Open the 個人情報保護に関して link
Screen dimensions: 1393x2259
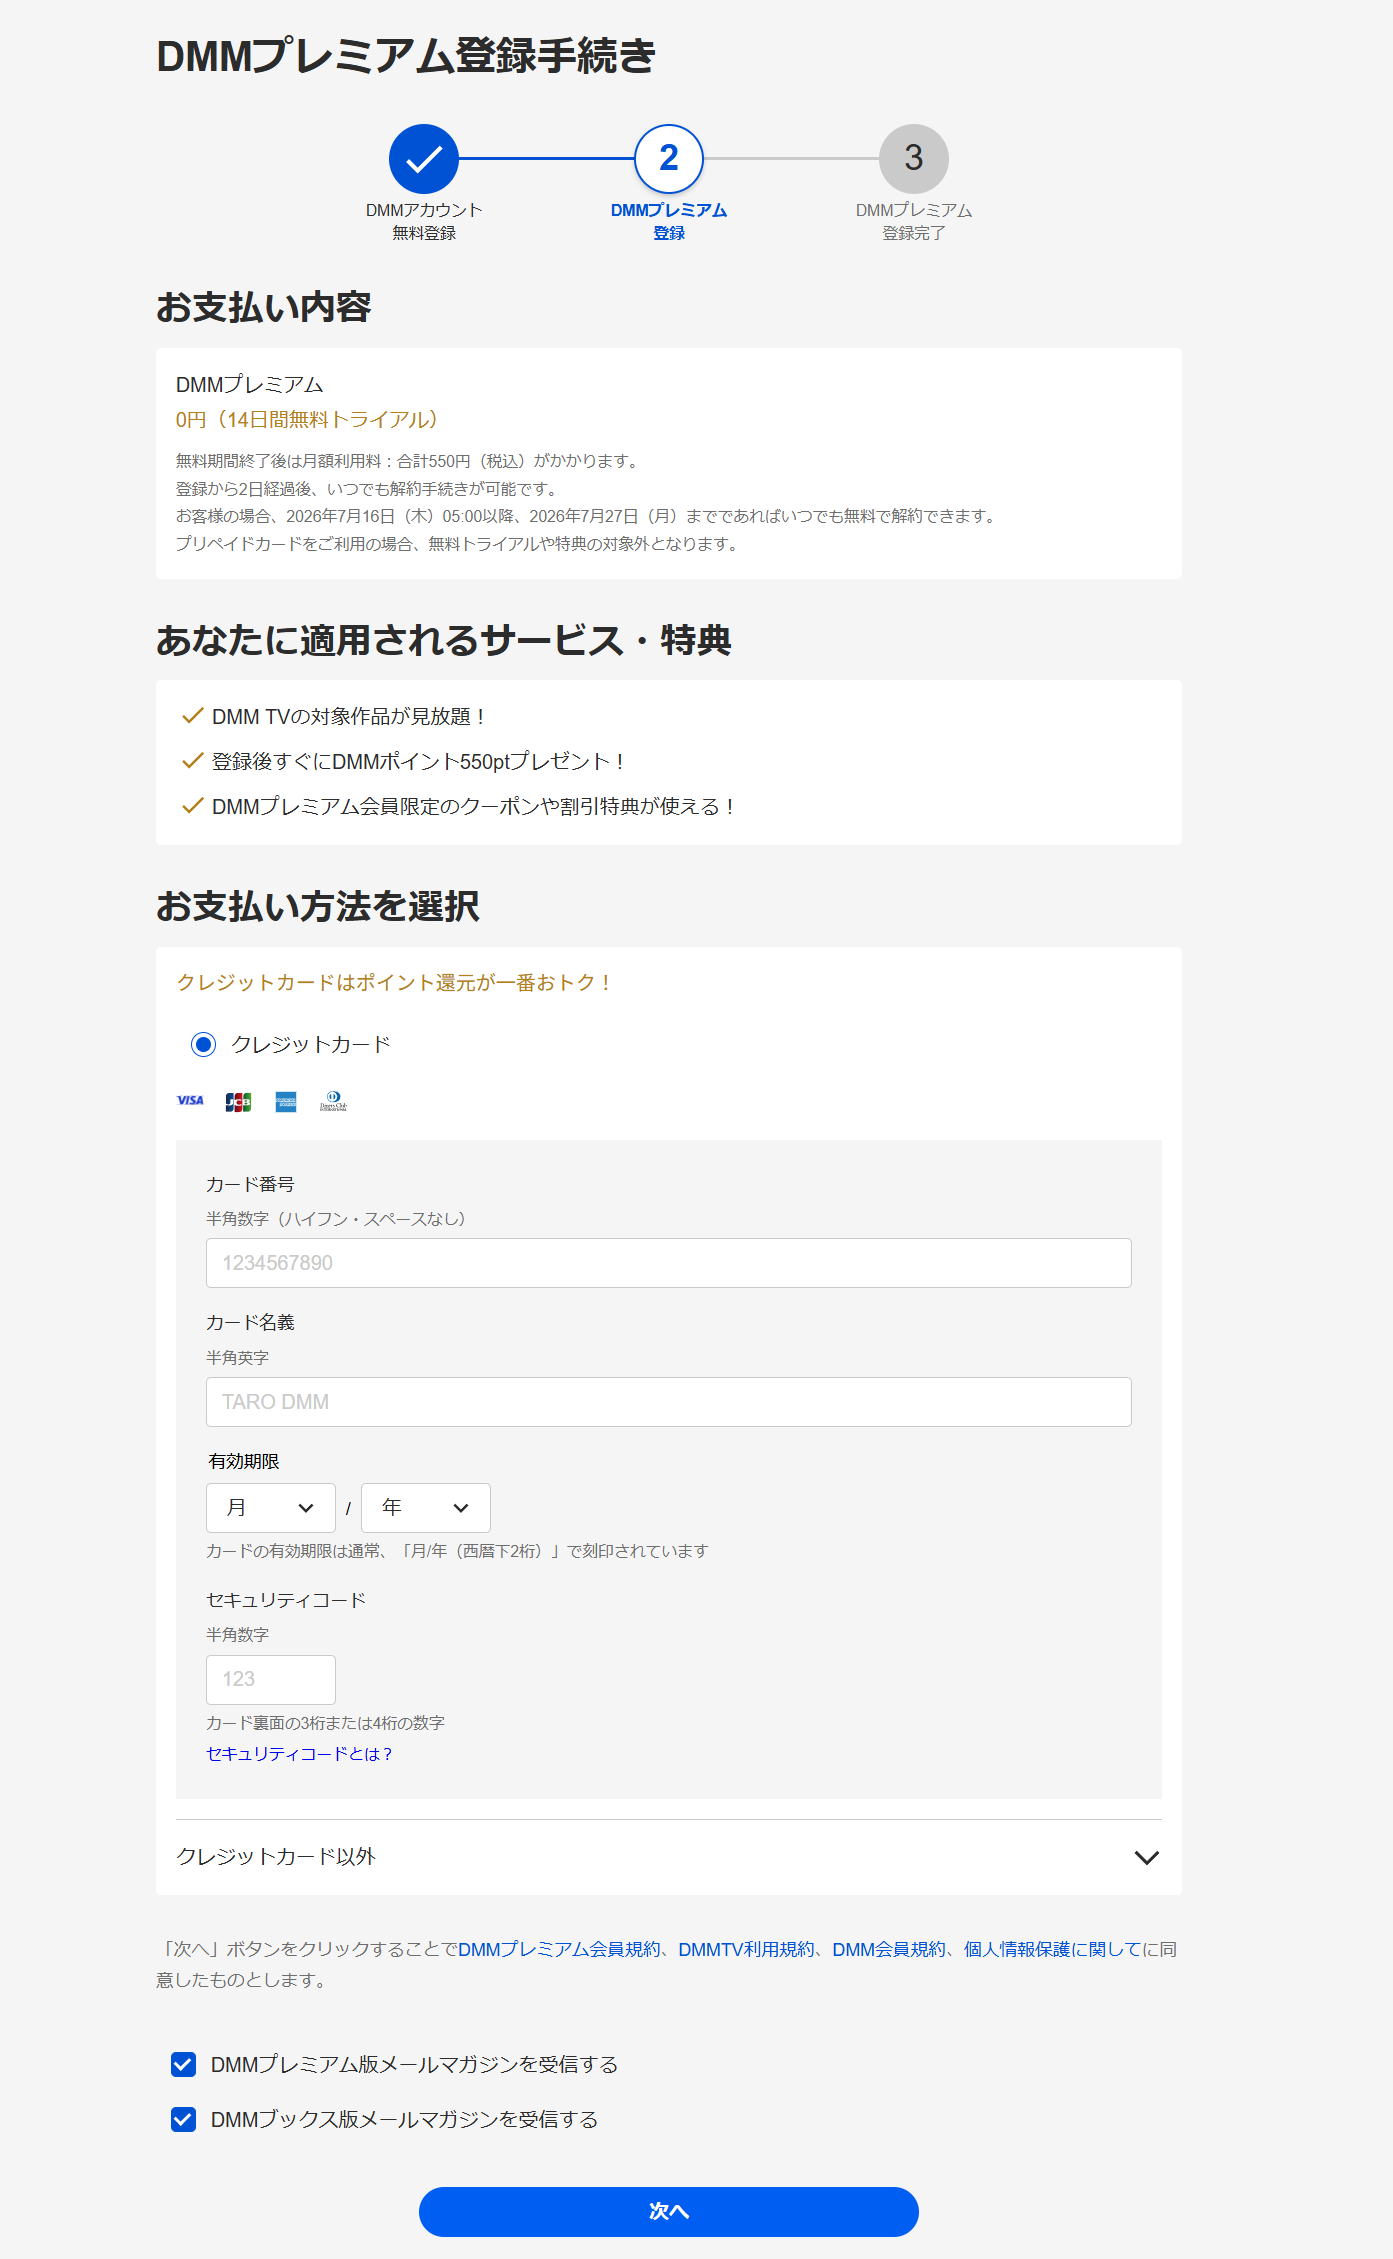click(x=1052, y=1949)
